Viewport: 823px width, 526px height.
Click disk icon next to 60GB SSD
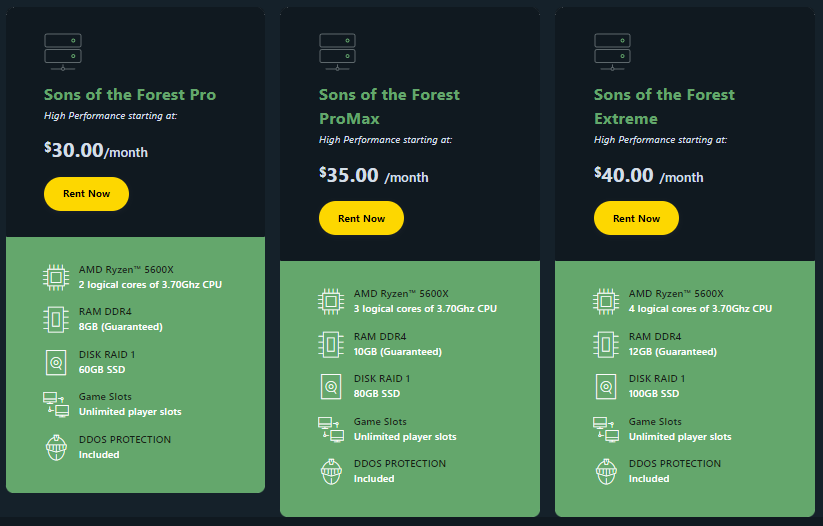click(56, 361)
